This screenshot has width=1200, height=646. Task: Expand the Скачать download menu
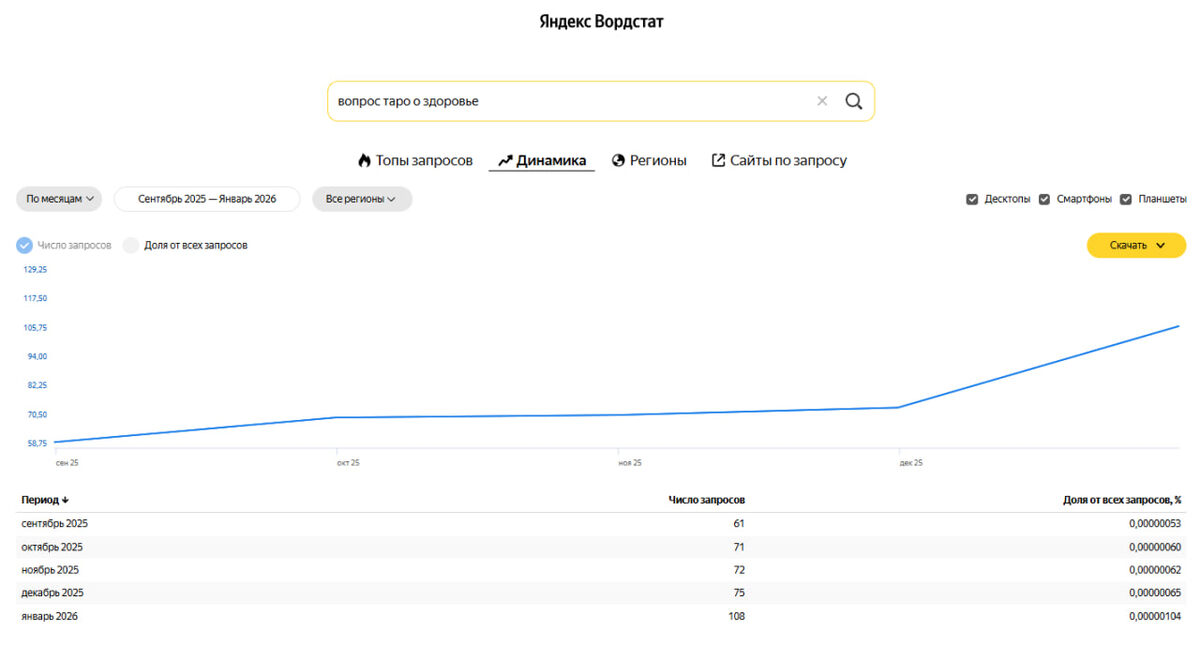(x=1136, y=245)
